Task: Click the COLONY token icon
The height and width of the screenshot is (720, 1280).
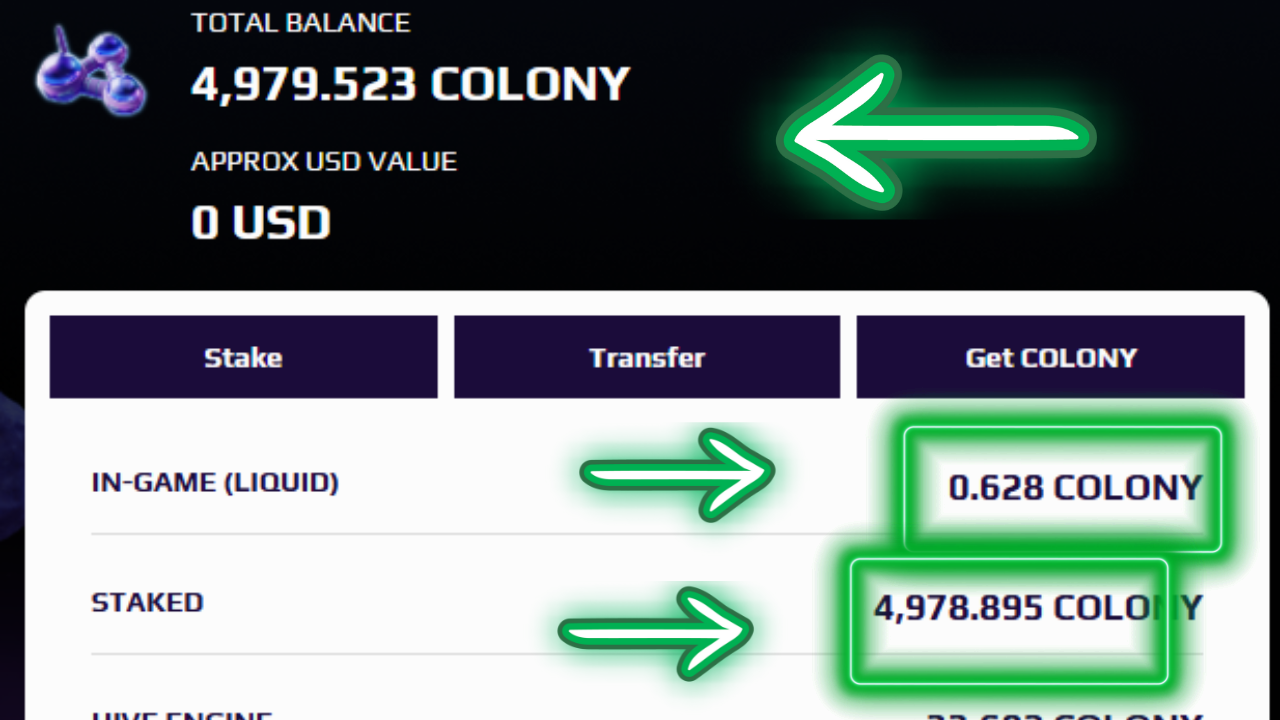Action: coord(90,74)
